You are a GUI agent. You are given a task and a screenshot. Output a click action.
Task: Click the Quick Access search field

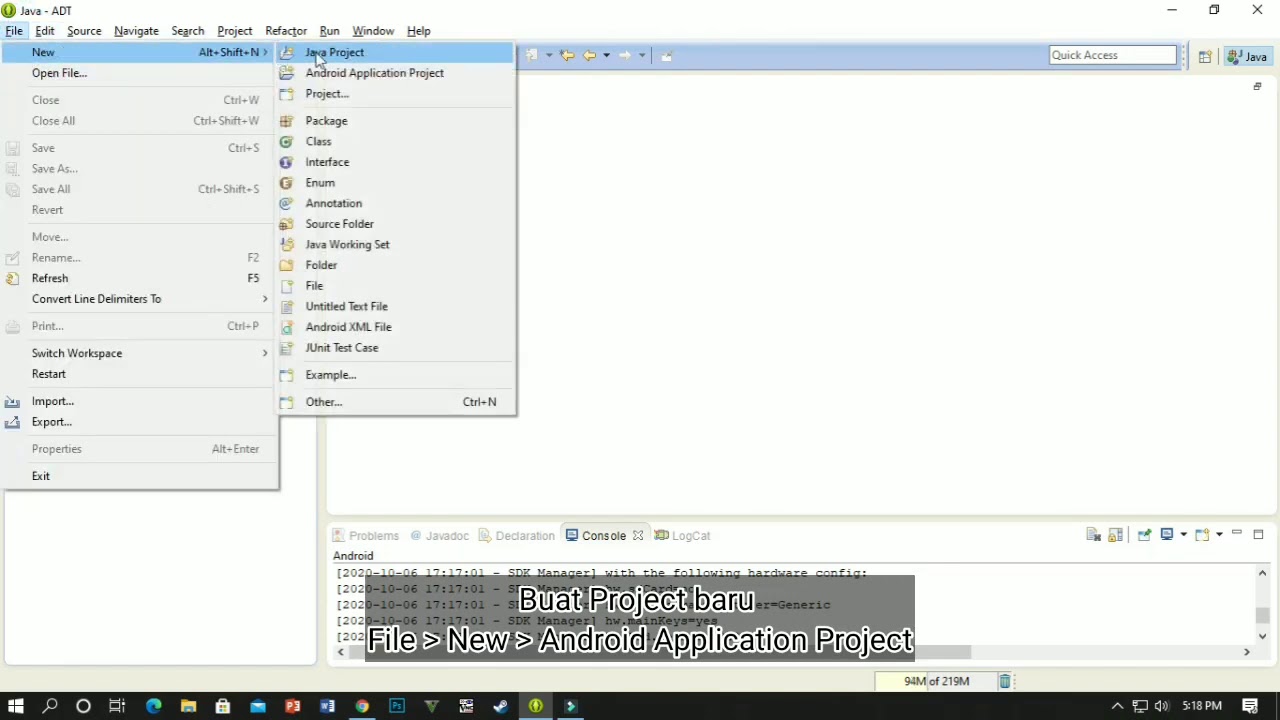coord(1113,55)
